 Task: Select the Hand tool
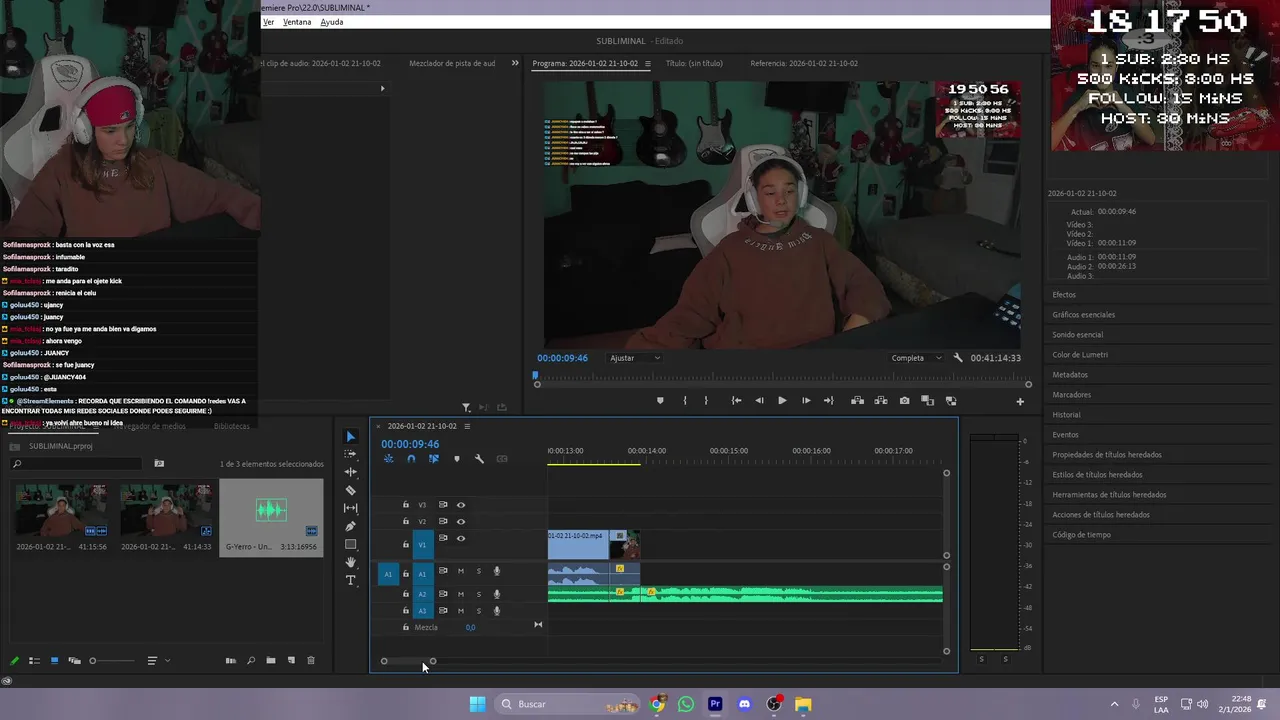[x=350, y=562]
